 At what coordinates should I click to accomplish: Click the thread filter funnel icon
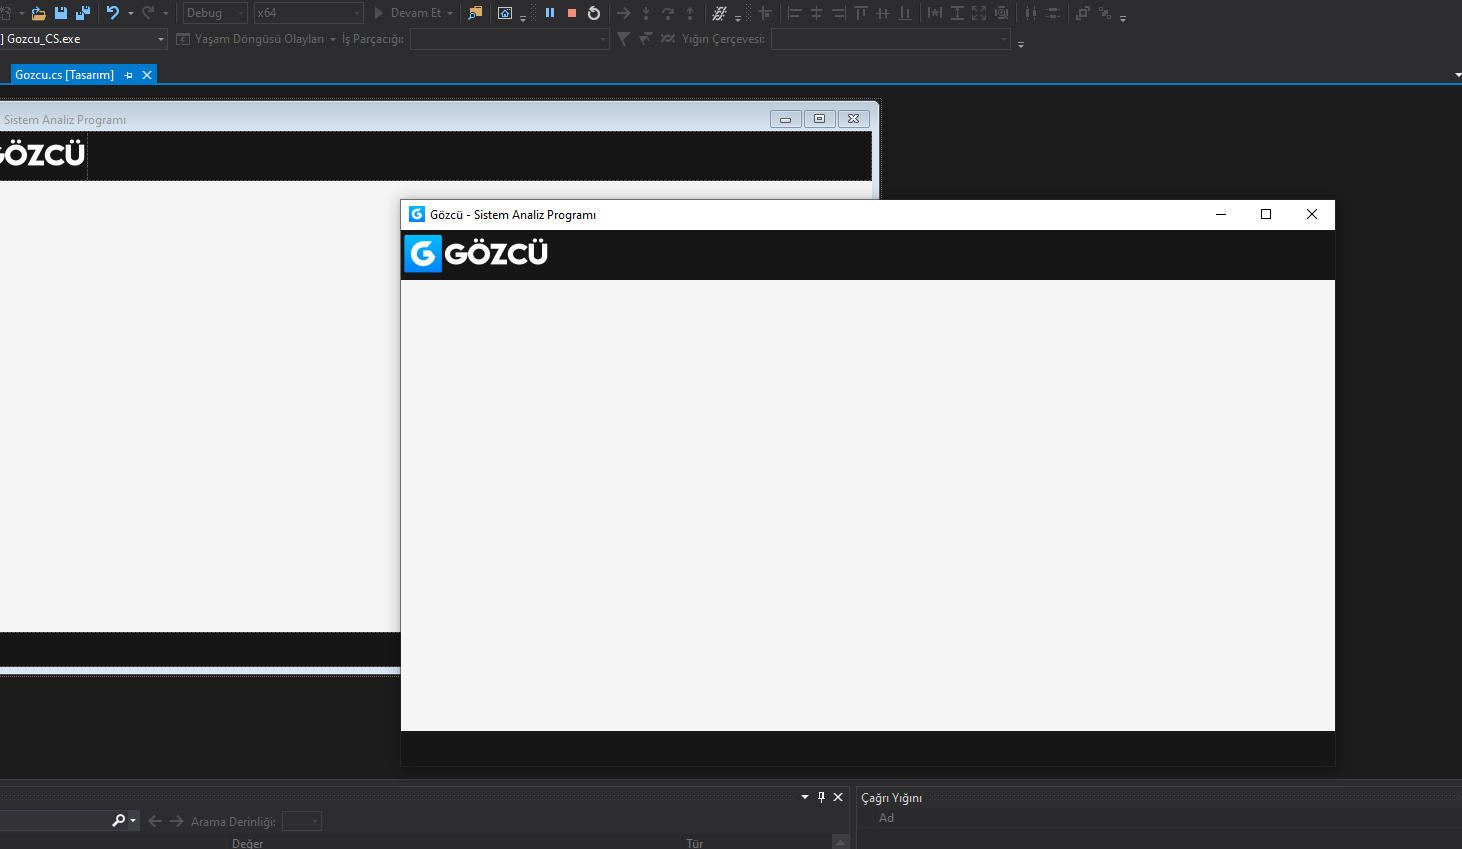click(624, 39)
